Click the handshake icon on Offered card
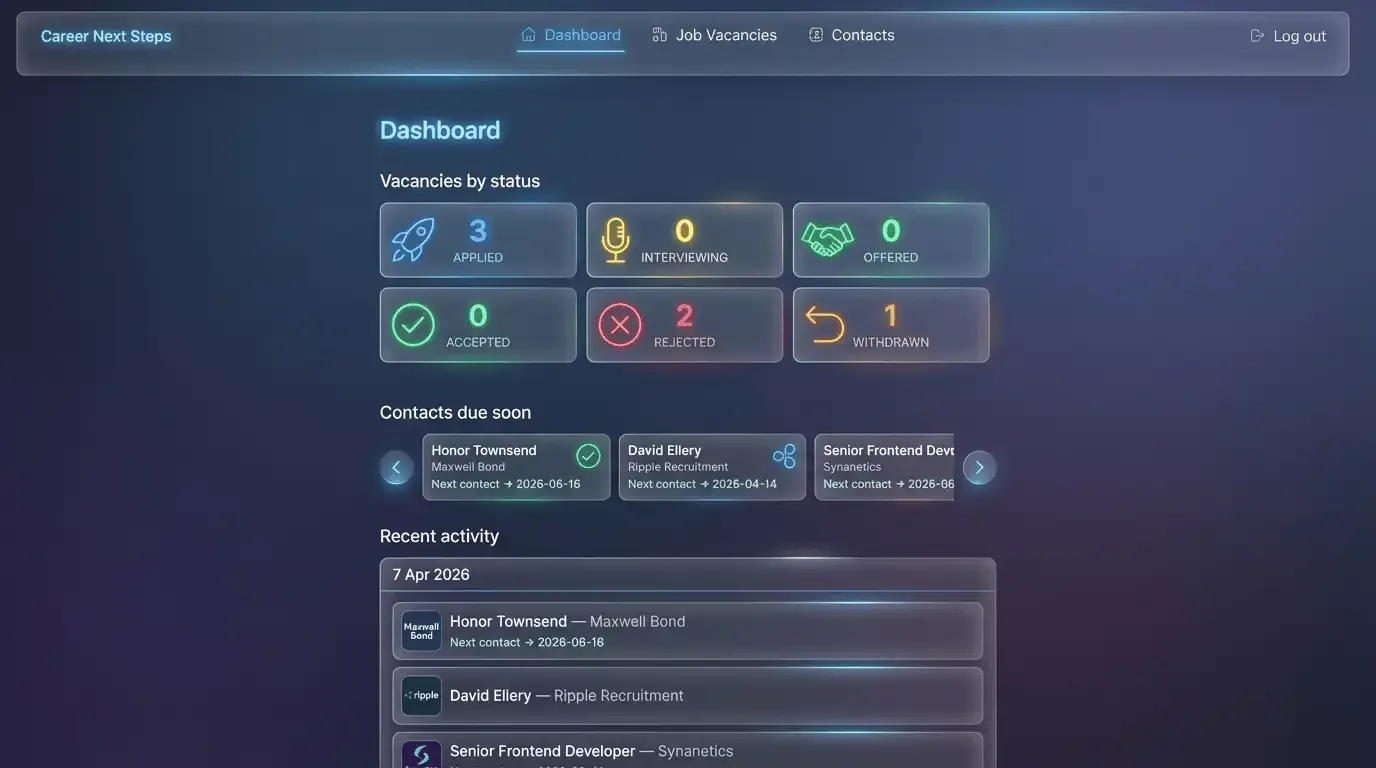This screenshot has height=768, width=1376. [x=827, y=240]
